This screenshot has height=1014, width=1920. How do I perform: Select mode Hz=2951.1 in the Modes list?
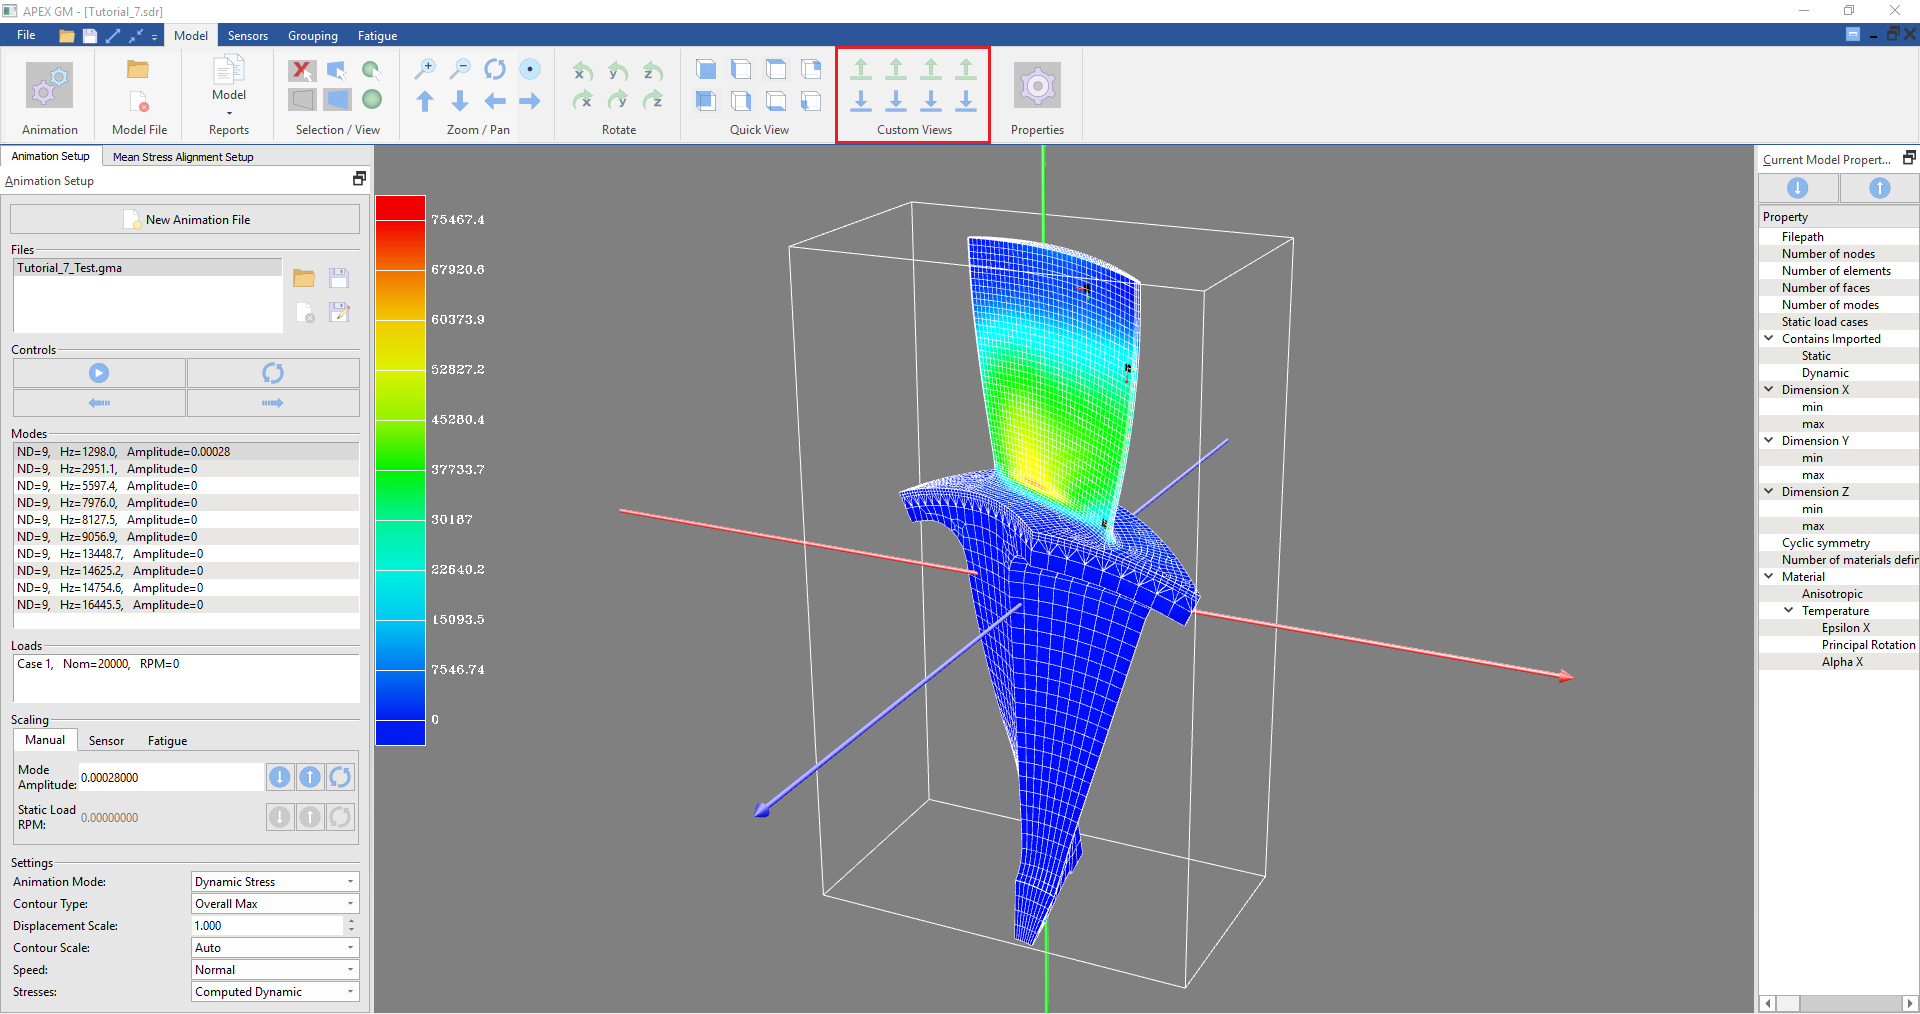tap(186, 469)
